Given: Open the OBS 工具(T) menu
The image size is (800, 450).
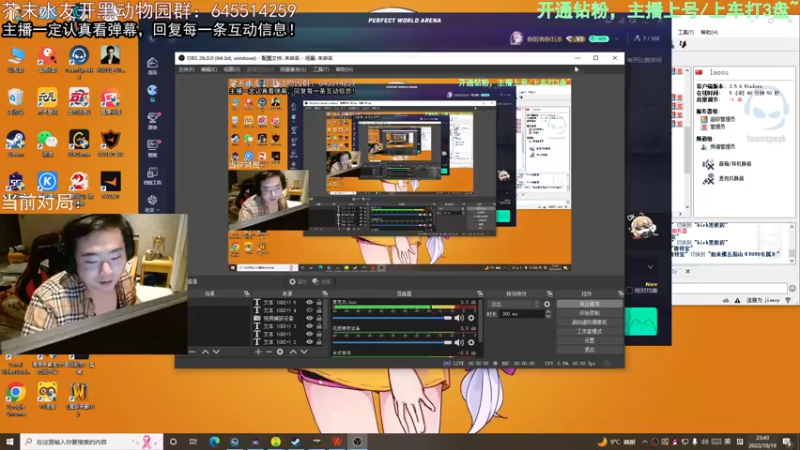Looking at the screenshot, I should 321,69.
